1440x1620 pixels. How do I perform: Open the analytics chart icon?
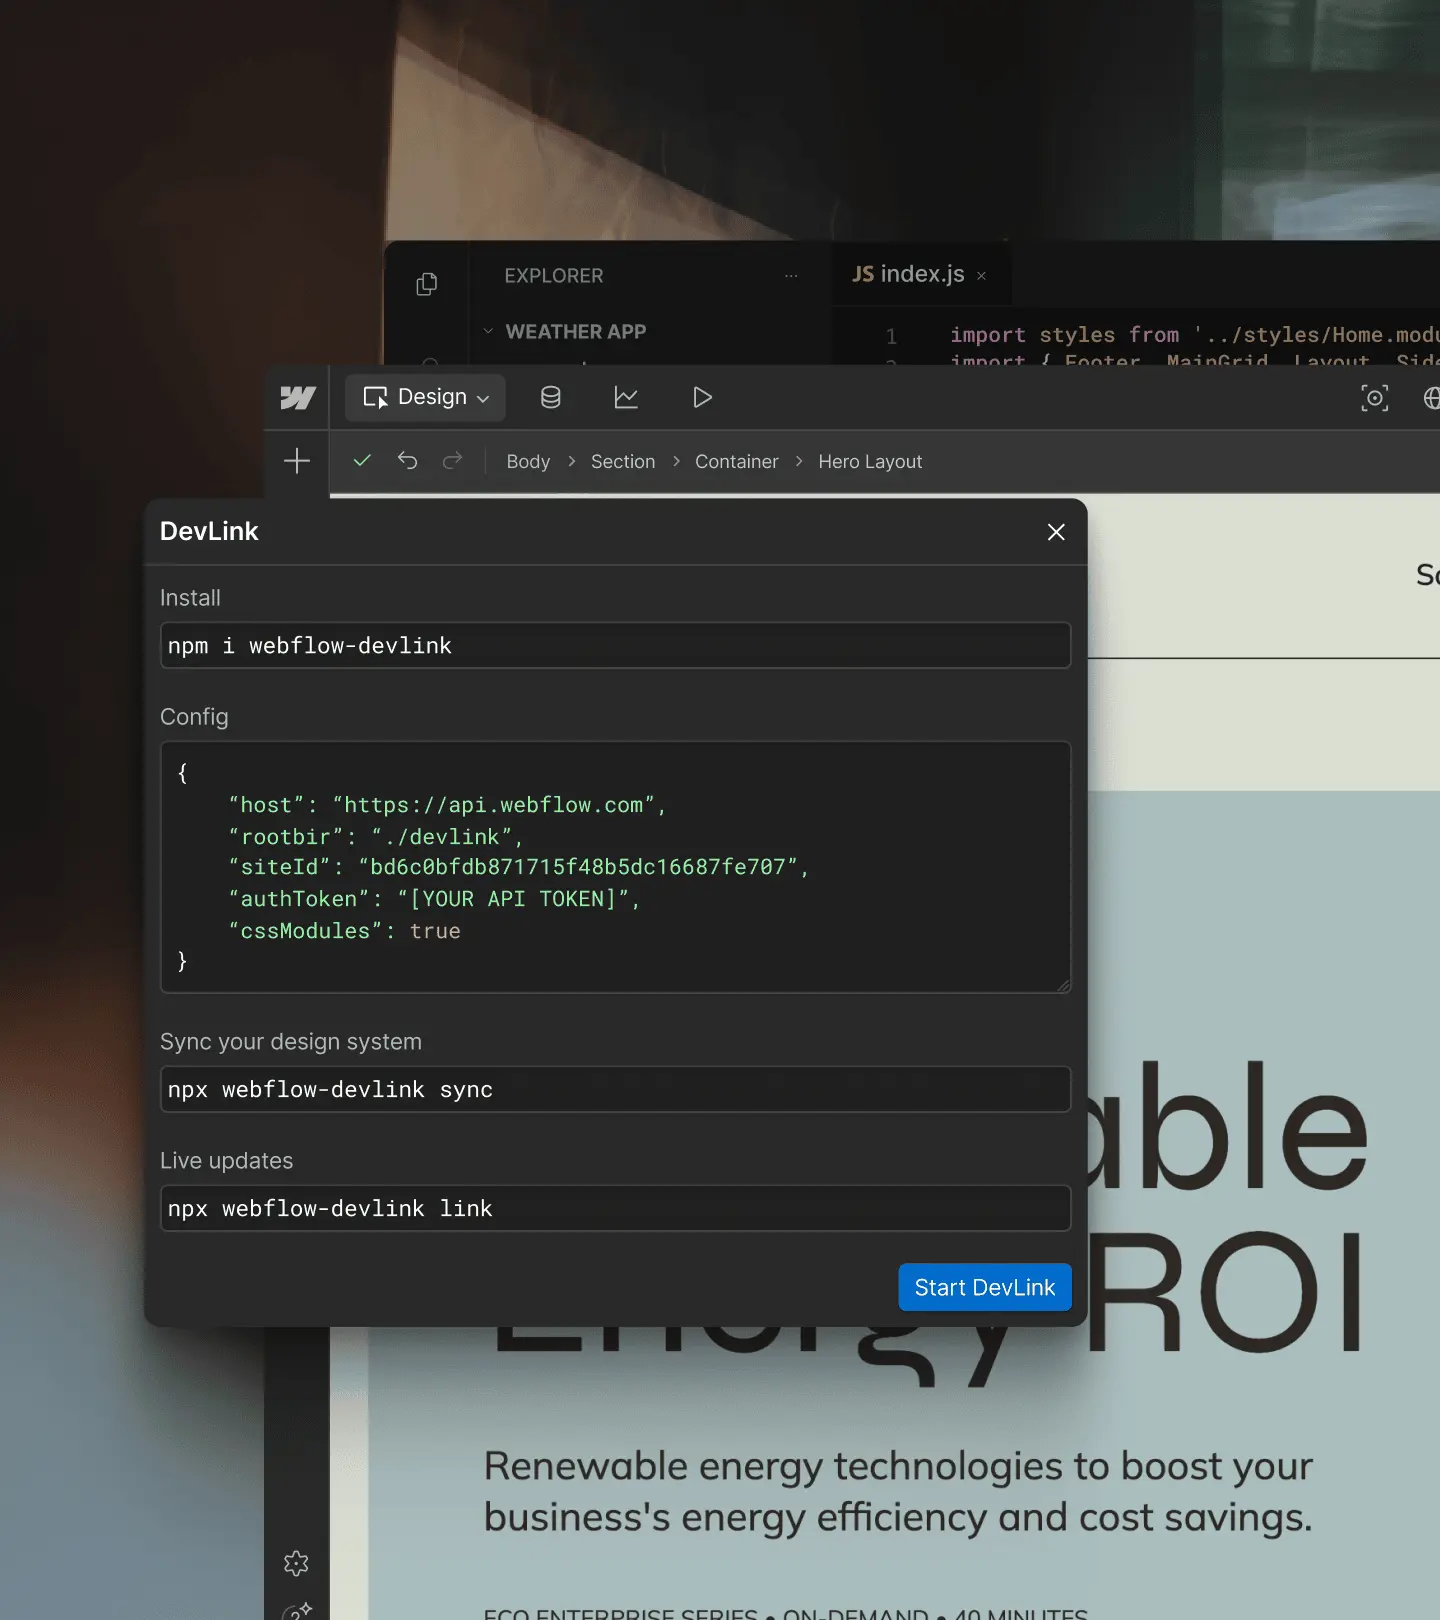[x=626, y=398]
